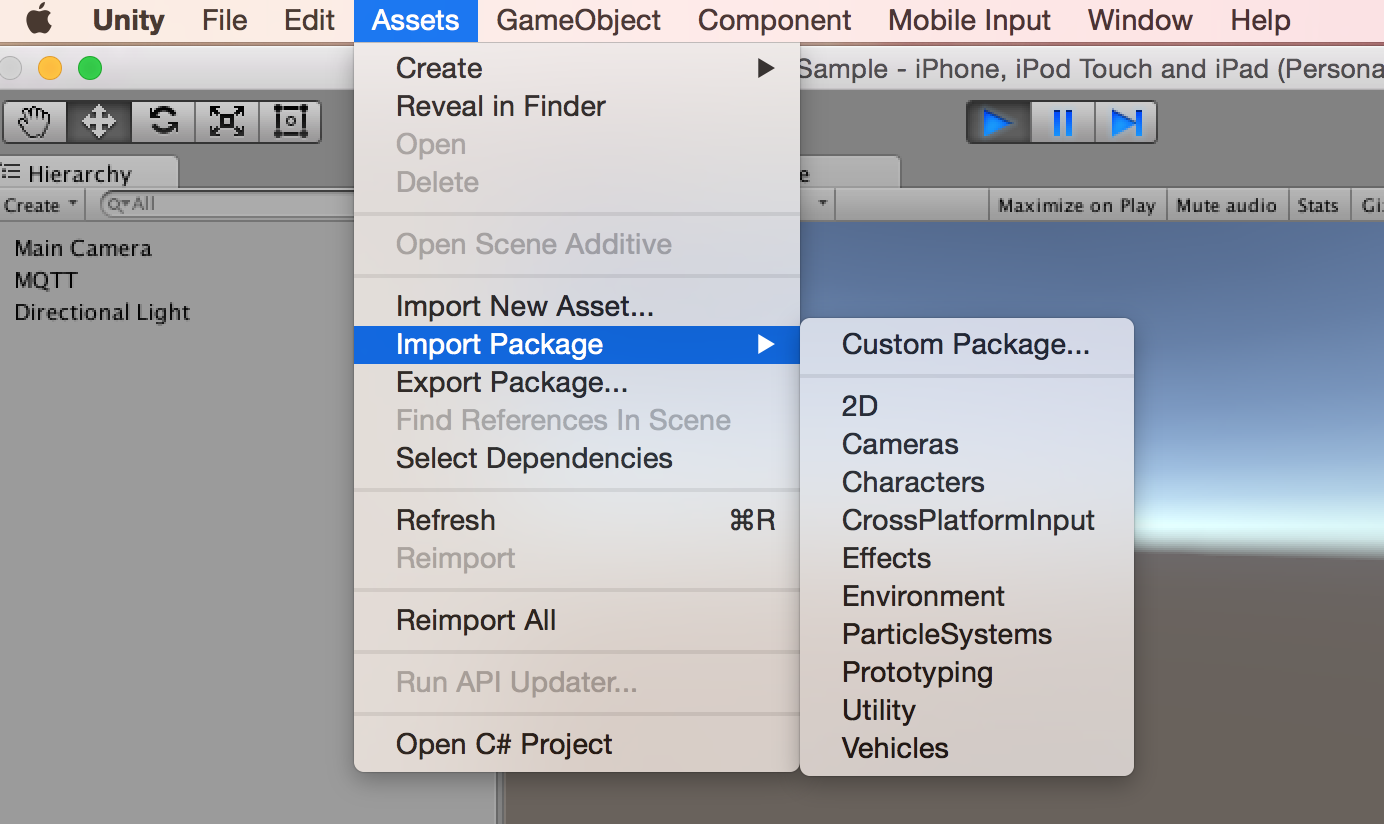The image size is (1384, 824).
Task: Choose Open C# Project
Action: [577, 744]
